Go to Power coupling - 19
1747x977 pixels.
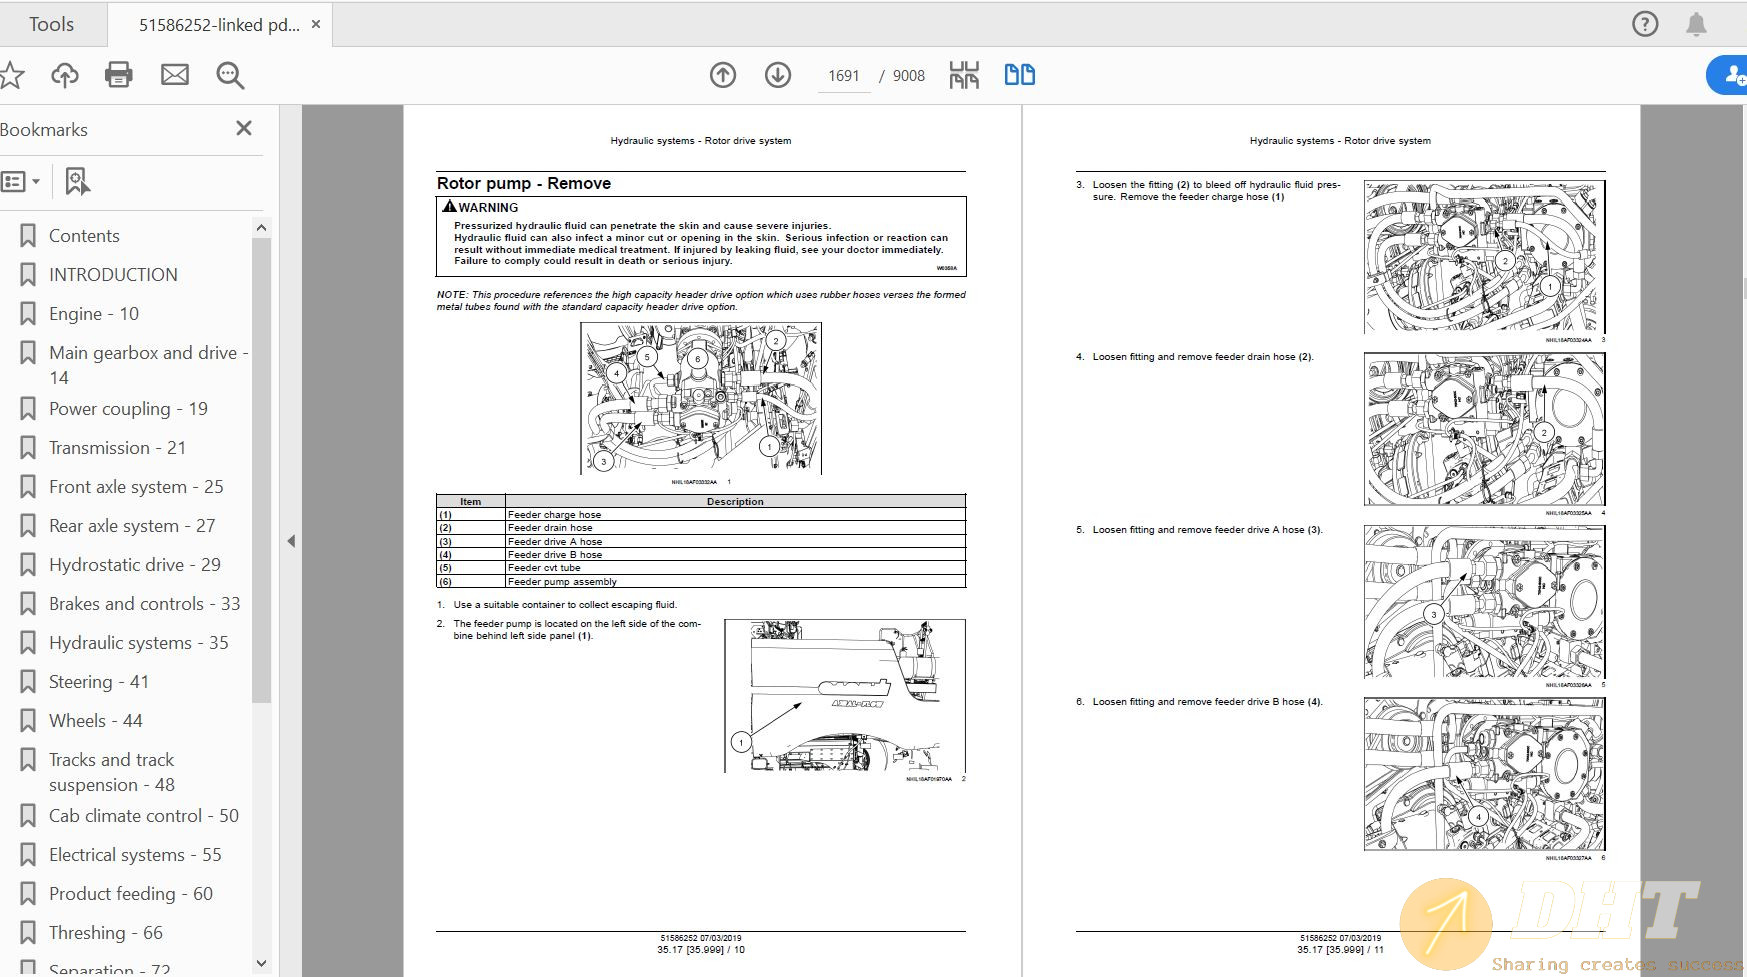point(128,409)
